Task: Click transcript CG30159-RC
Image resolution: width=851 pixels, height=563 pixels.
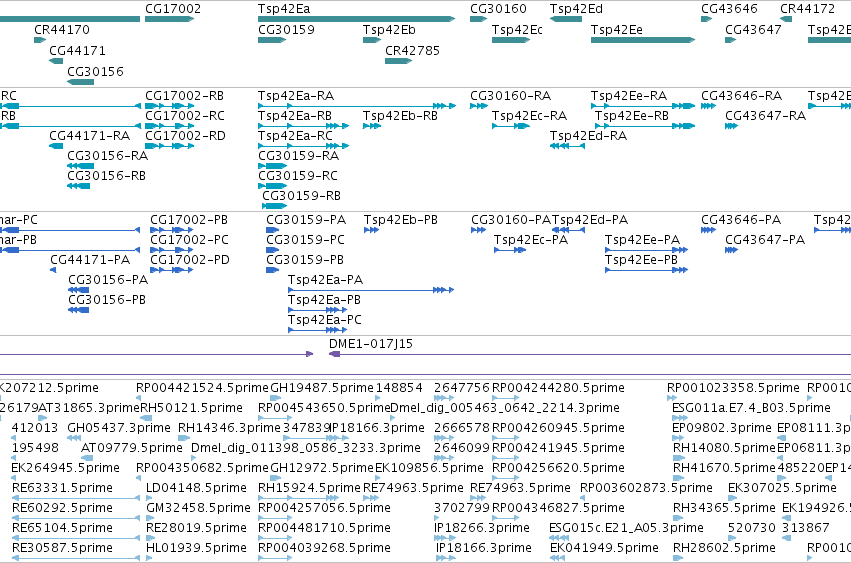Action: pos(297,176)
